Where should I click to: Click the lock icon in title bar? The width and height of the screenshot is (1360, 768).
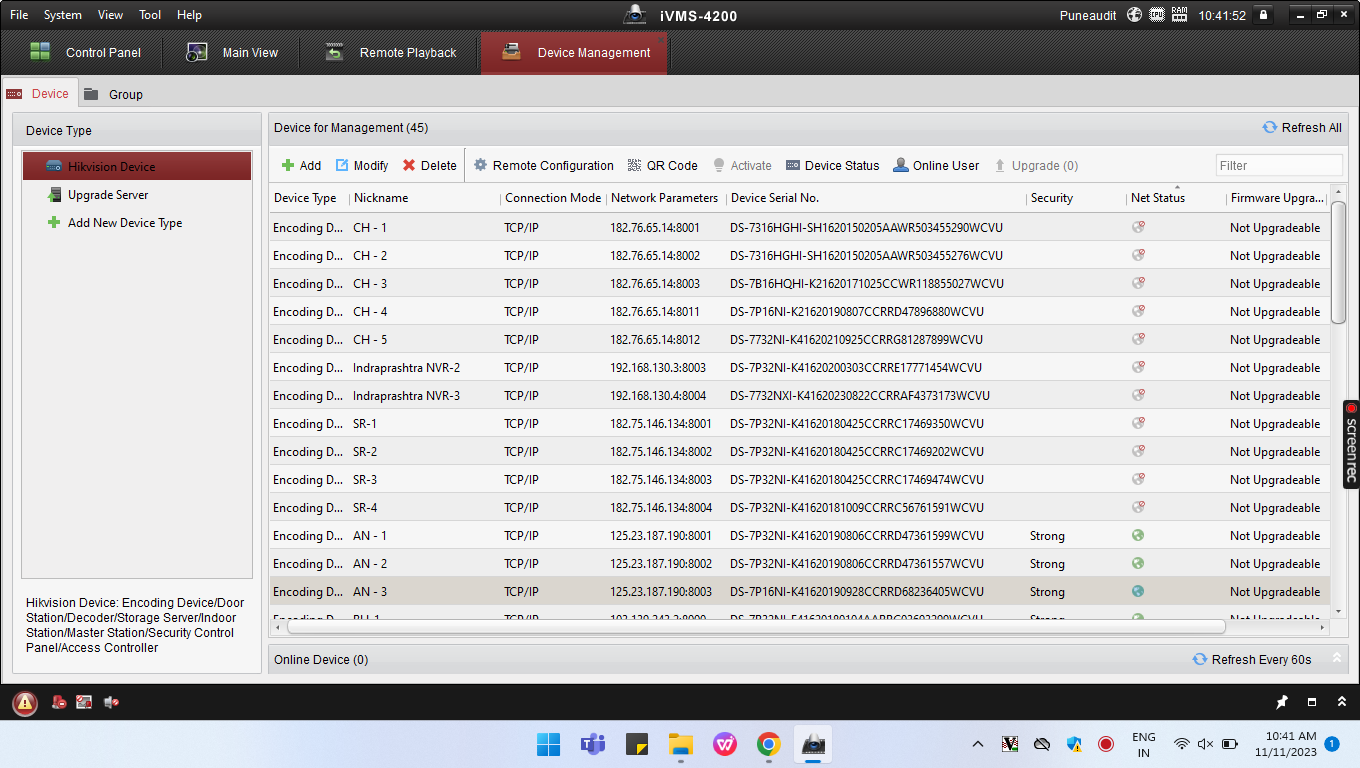click(1264, 15)
